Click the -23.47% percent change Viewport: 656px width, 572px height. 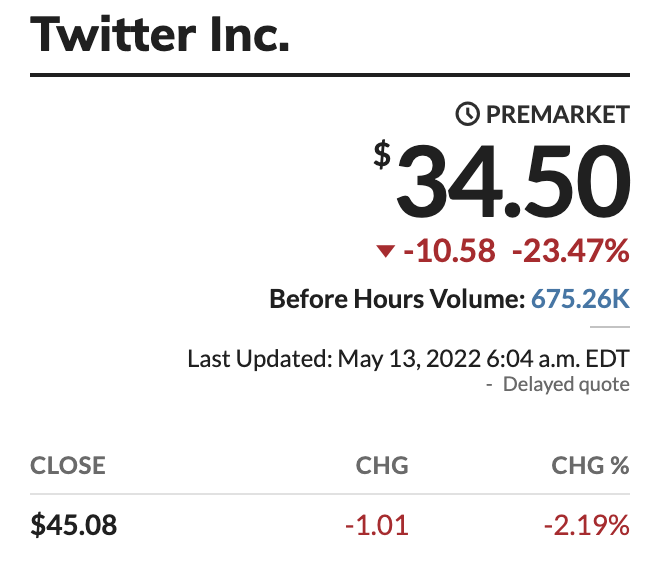(571, 251)
